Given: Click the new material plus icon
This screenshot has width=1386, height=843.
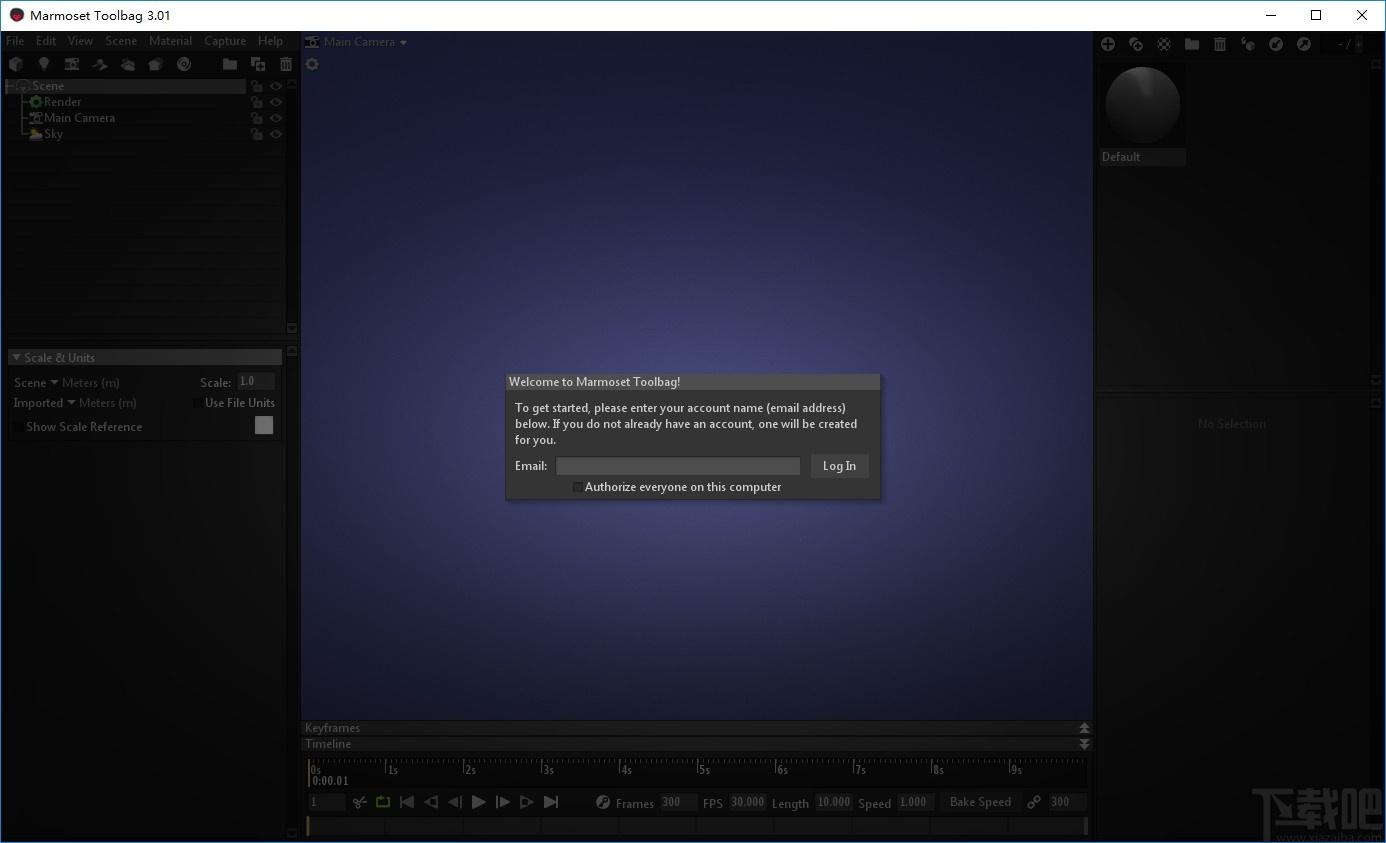Looking at the screenshot, I should pyautogui.click(x=1108, y=44).
